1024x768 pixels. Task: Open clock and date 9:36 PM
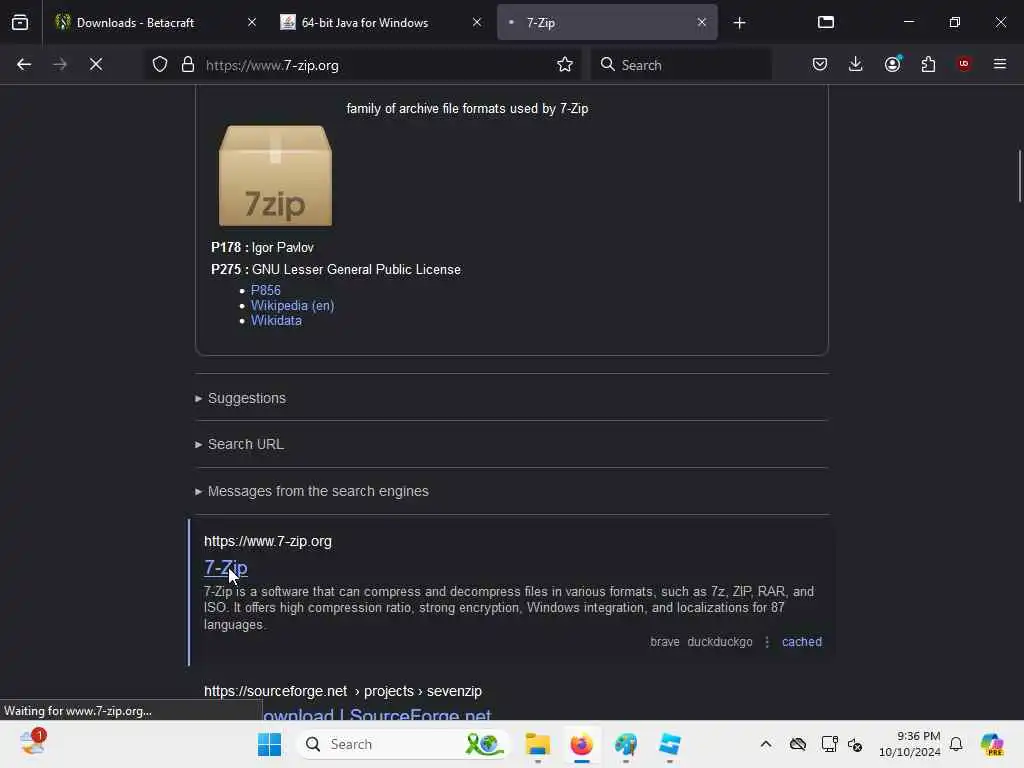pos(910,744)
